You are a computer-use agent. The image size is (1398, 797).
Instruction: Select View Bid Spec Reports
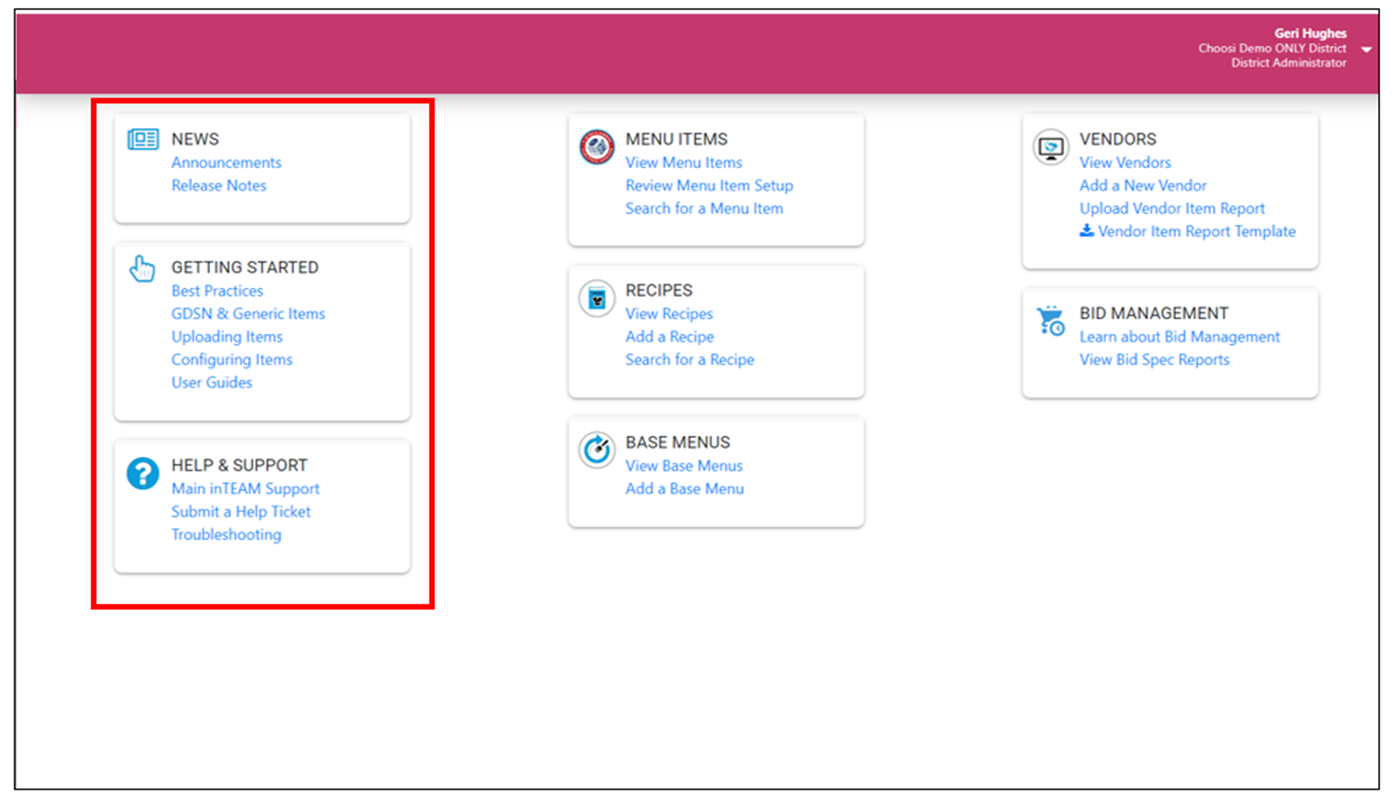[1154, 359]
